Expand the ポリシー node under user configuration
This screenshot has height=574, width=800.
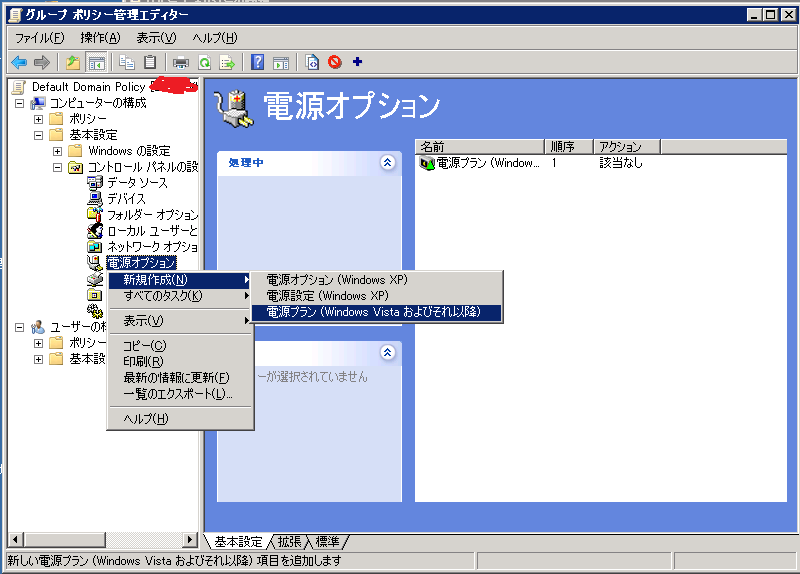[x=38, y=343]
